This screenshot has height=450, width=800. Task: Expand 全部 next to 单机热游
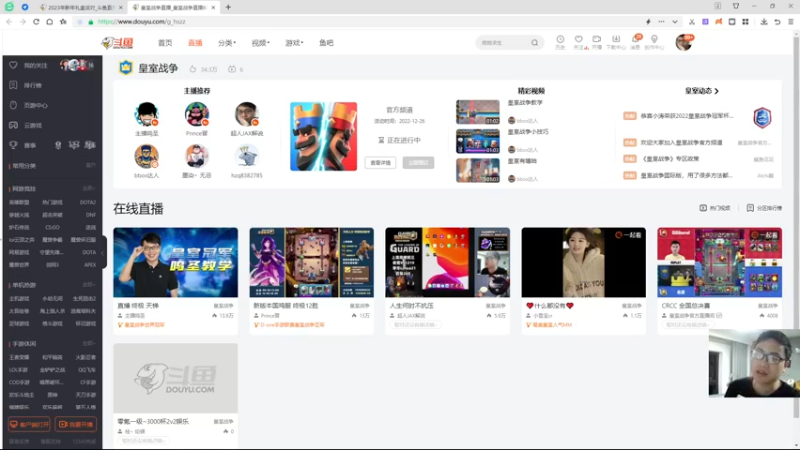click(89, 285)
